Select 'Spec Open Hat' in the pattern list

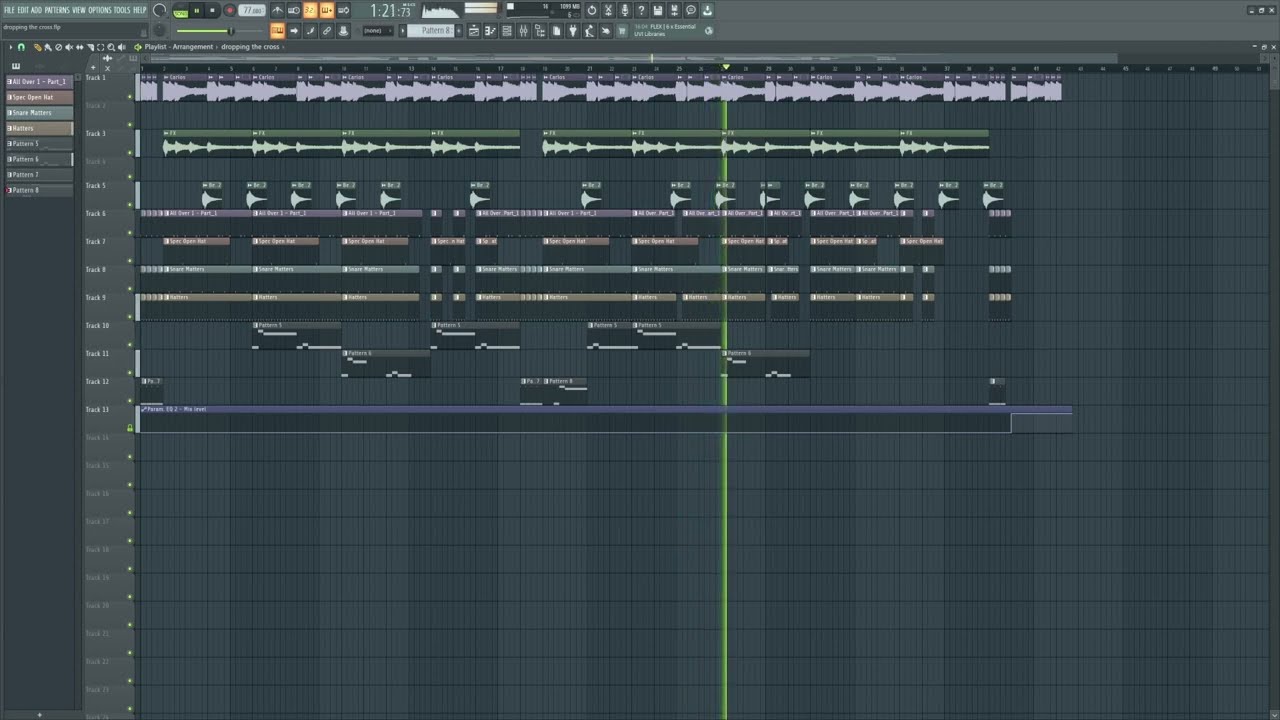[40, 97]
